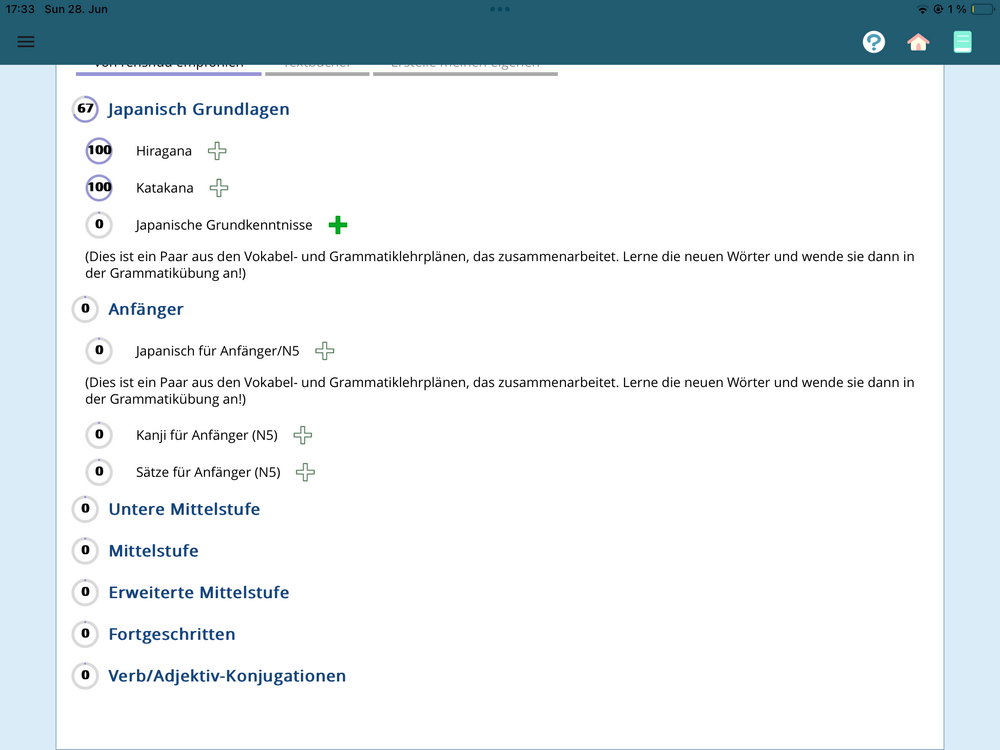
Task: Open the Hiragana lesson link
Action: tap(164, 151)
